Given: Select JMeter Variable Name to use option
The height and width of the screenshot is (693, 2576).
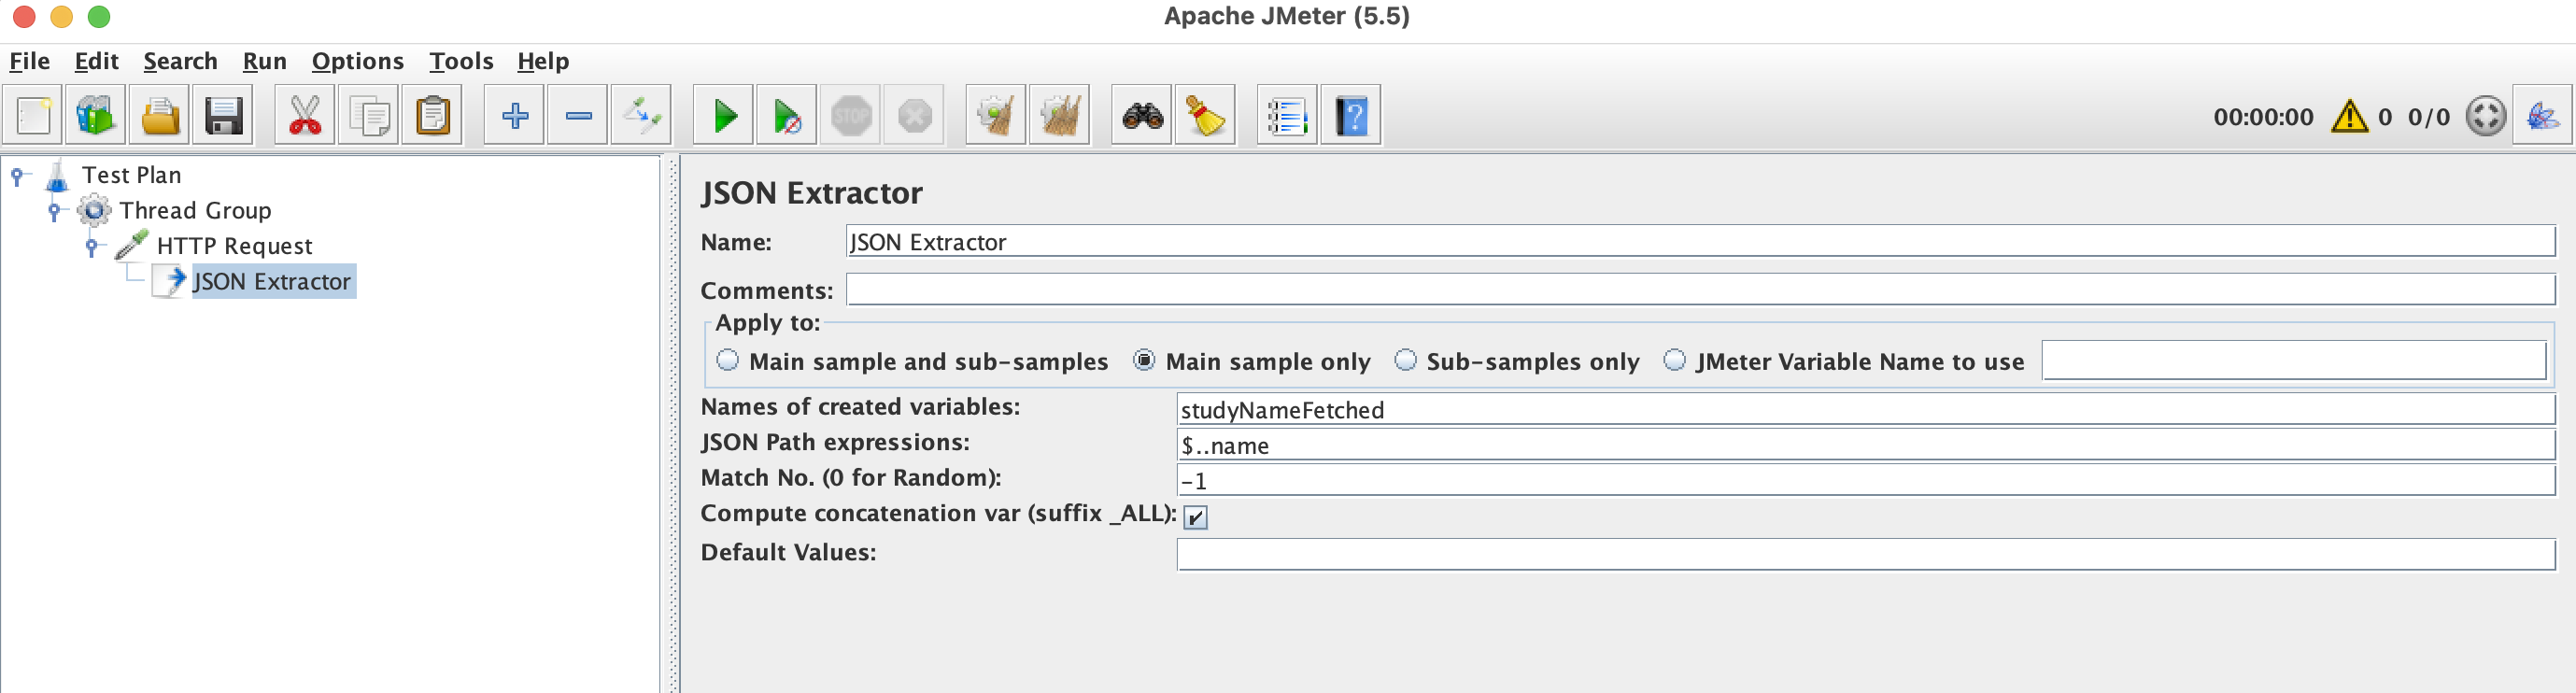Looking at the screenshot, I should pyautogui.click(x=1674, y=360).
